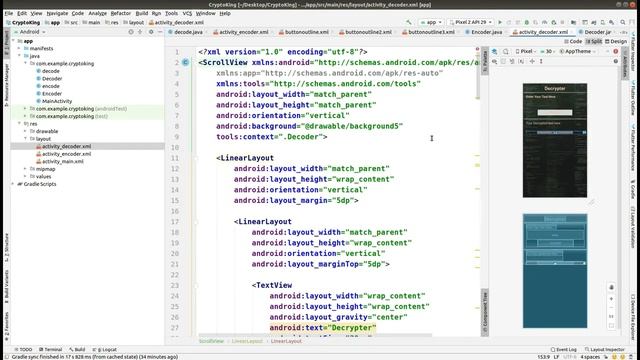Click the info icon in design toolbar
Image resolution: width=640 pixels, height=360 pixels.
(x=616, y=61)
